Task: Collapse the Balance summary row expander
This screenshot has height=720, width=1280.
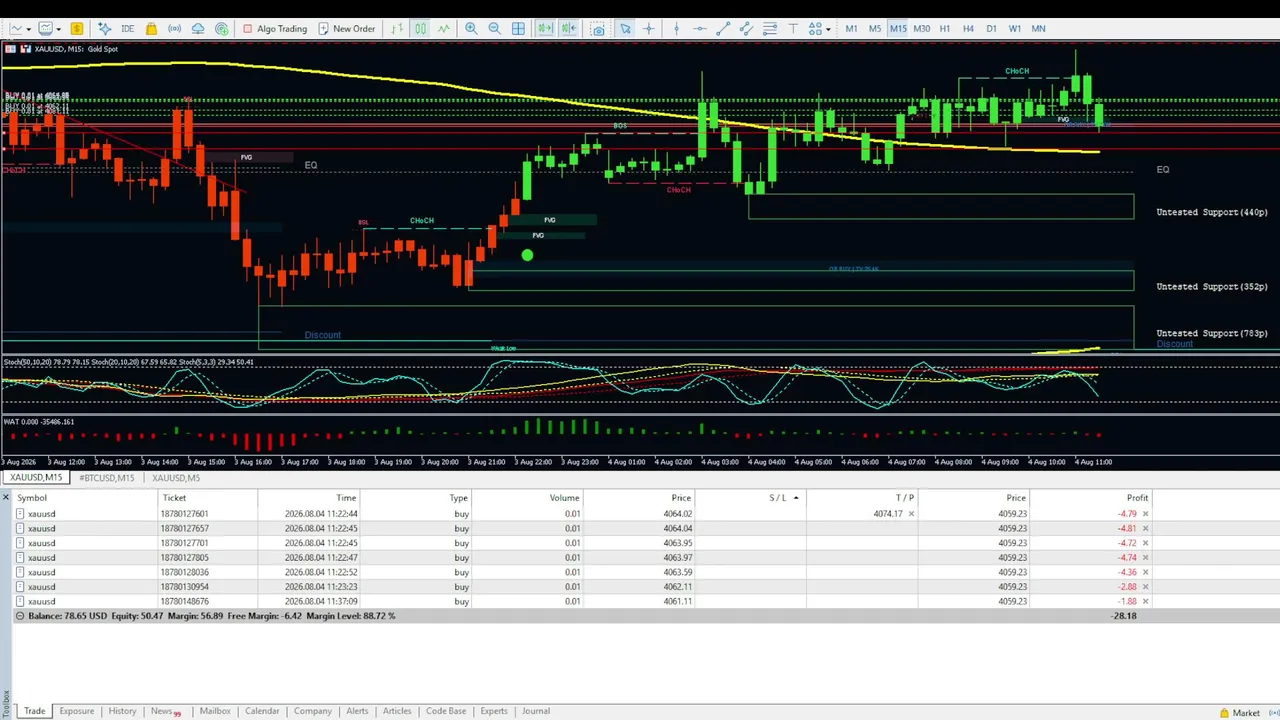Action: tap(20, 616)
